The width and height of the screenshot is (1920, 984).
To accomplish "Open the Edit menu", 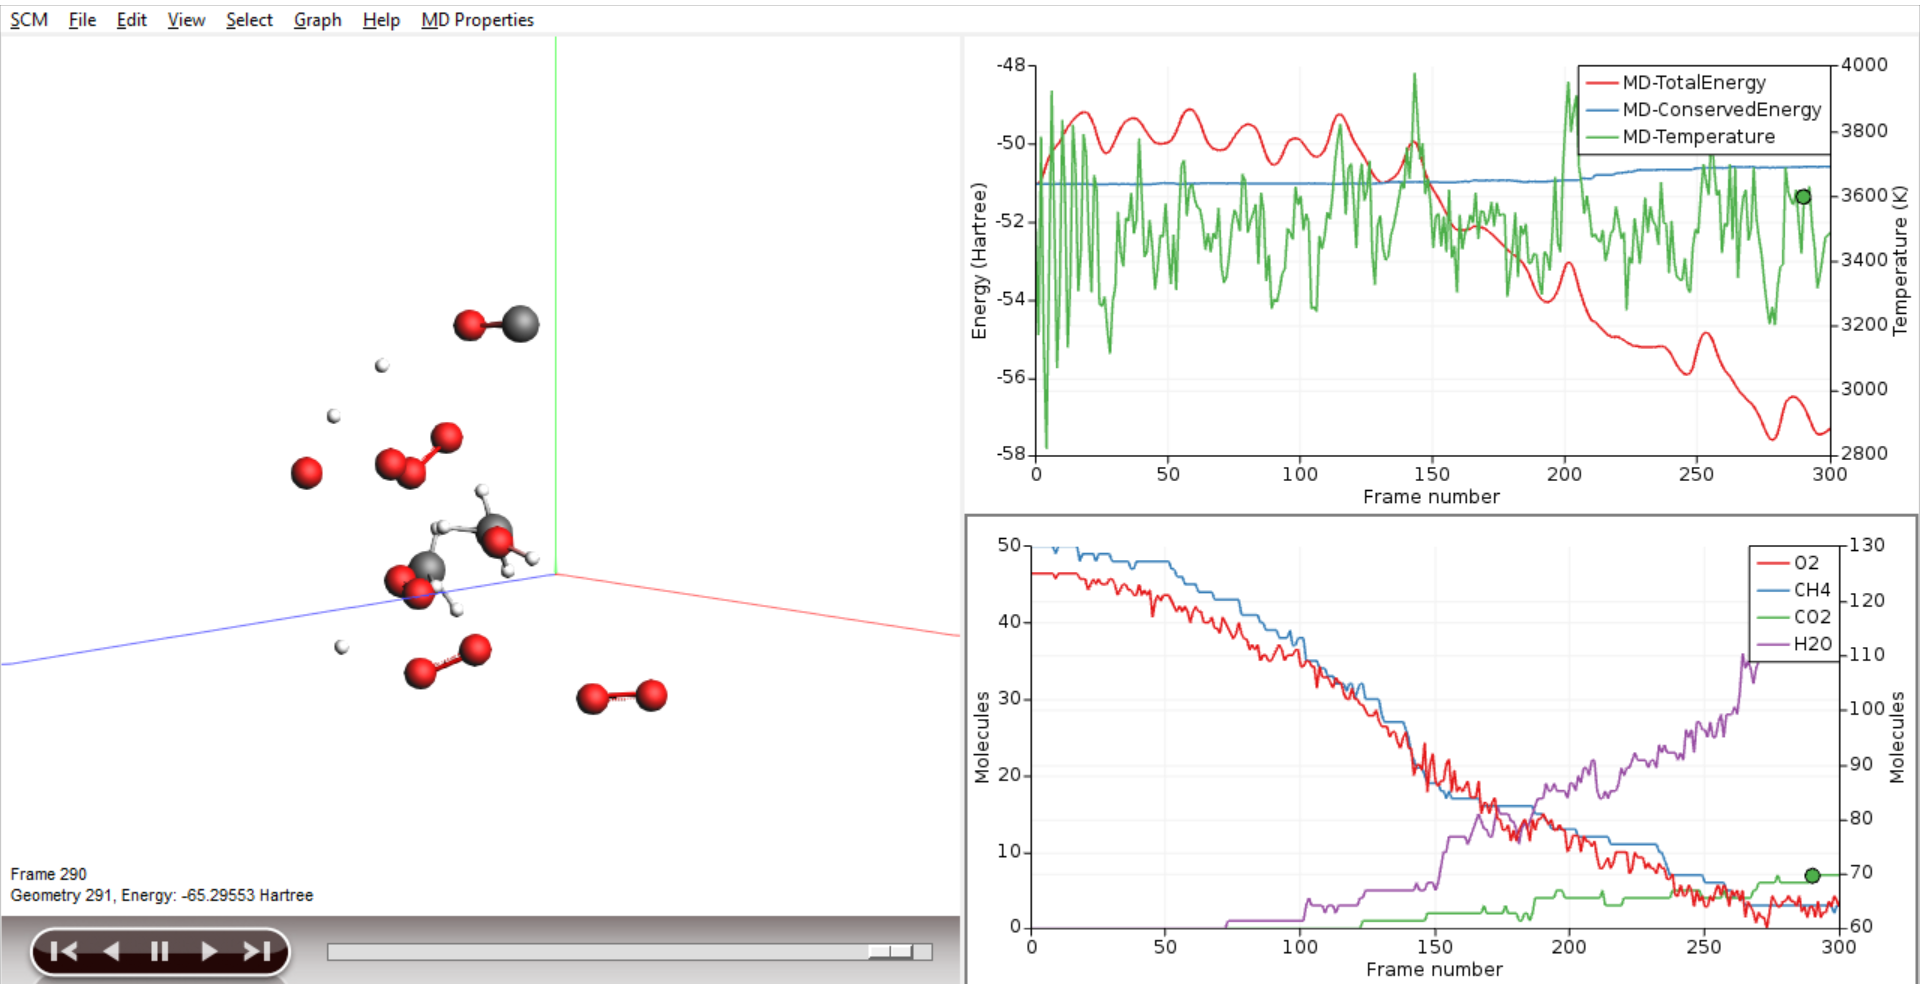I will click(131, 20).
